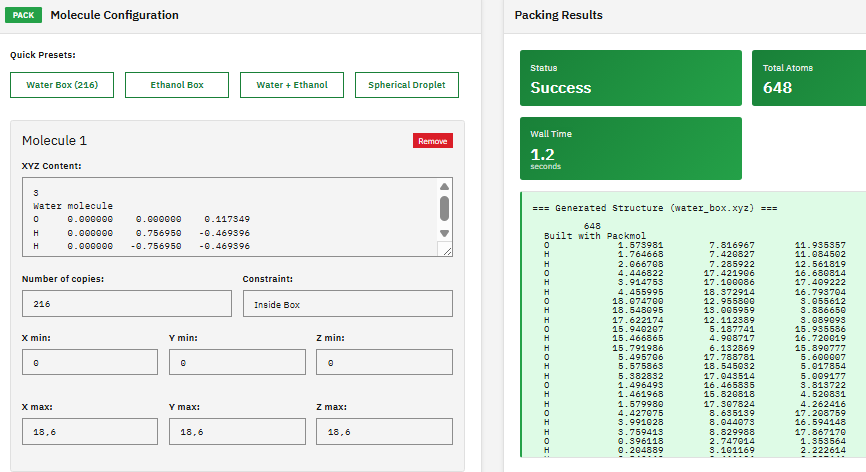Click the XYZ content scrollbar thumb
This screenshot has width=866, height=472.
point(444,209)
